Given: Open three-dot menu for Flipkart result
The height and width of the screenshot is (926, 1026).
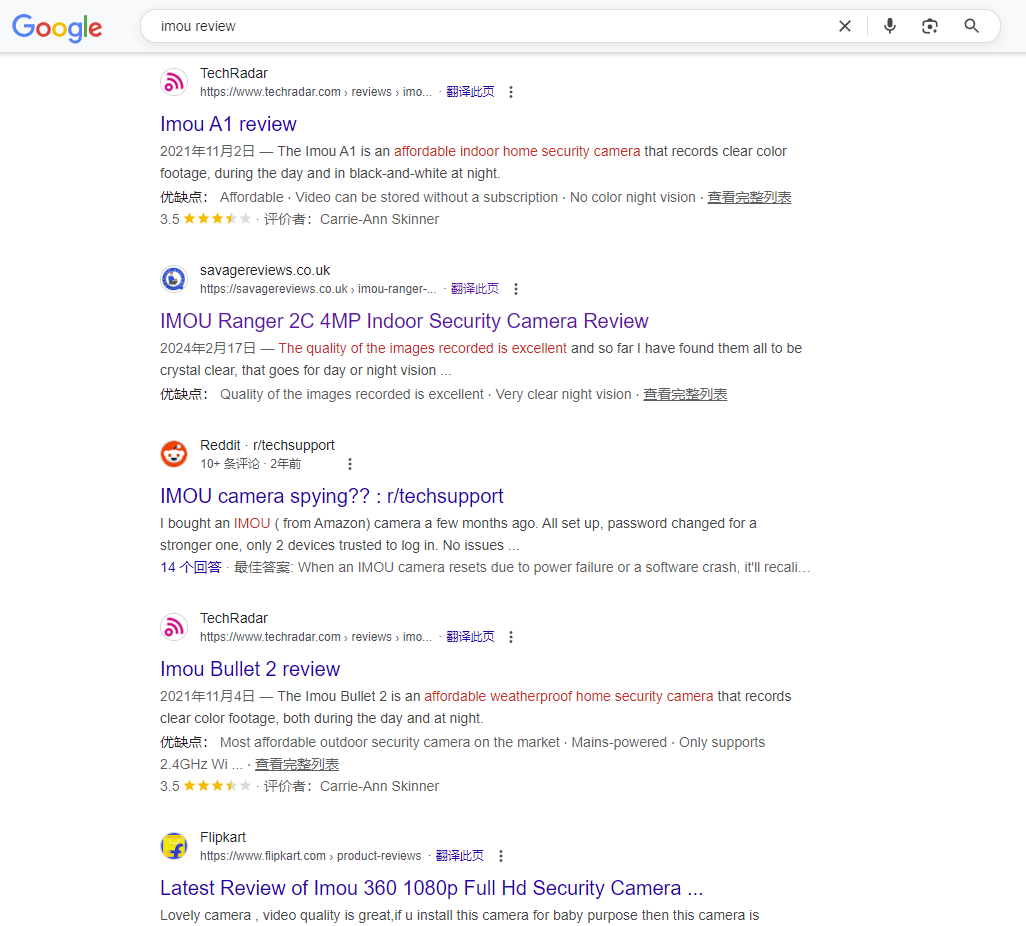Looking at the screenshot, I should (x=501, y=856).
